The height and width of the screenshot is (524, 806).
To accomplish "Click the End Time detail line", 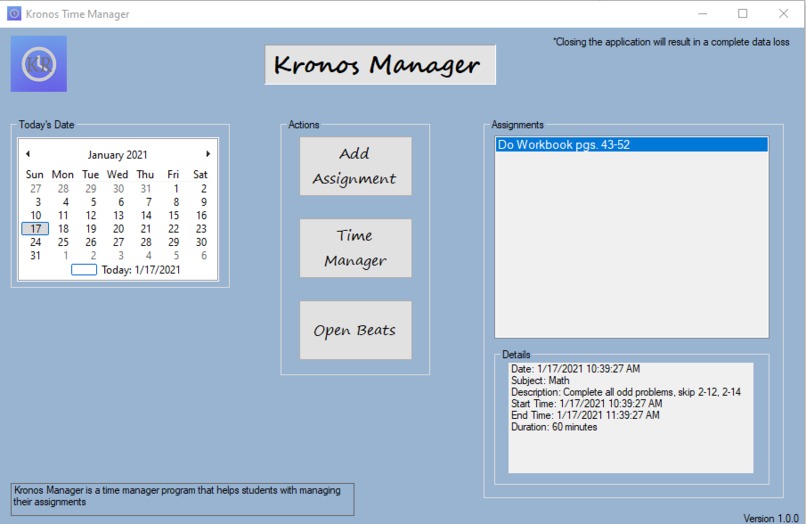I will [585, 415].
